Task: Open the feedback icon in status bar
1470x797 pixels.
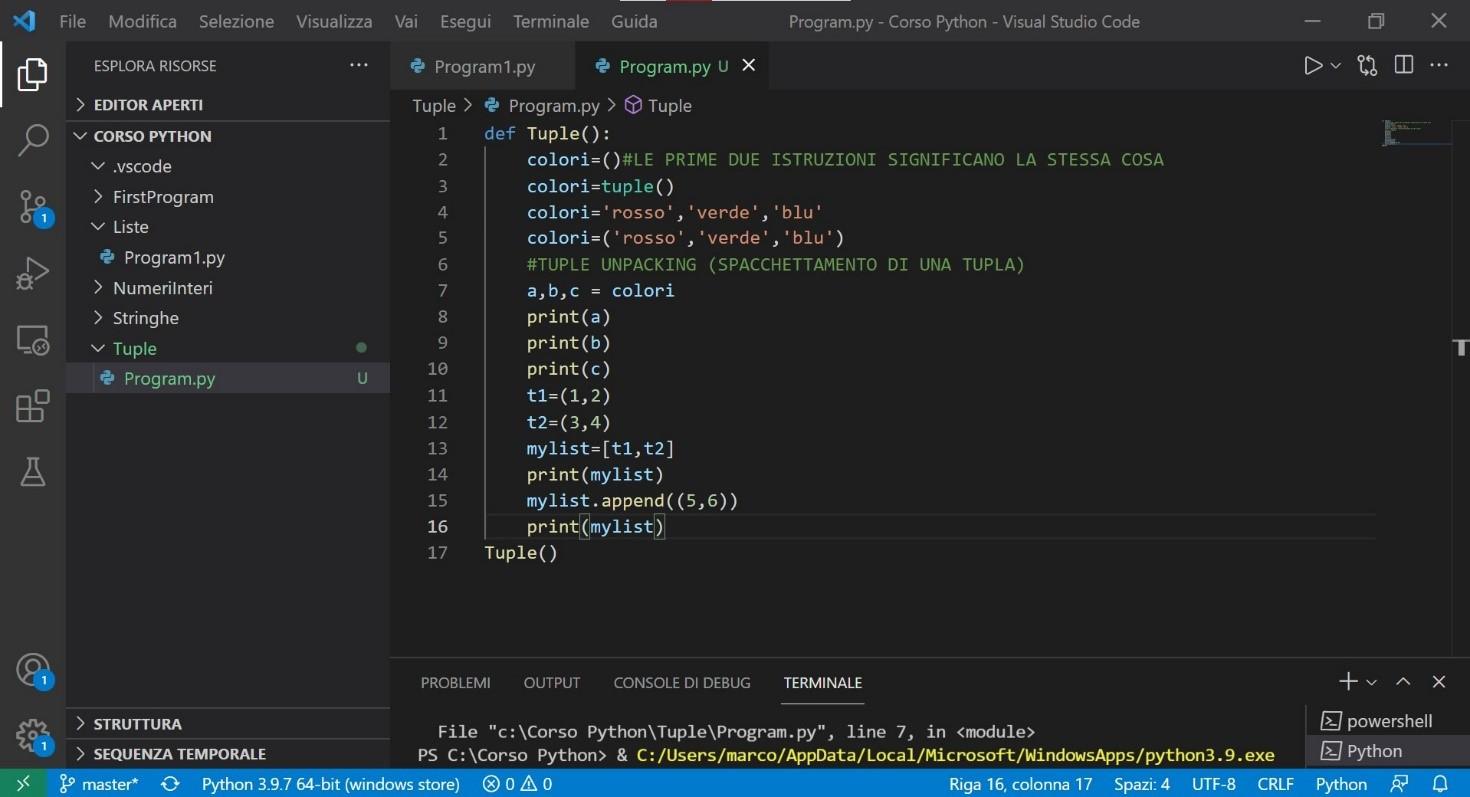Action: [x=1400, y=784]
